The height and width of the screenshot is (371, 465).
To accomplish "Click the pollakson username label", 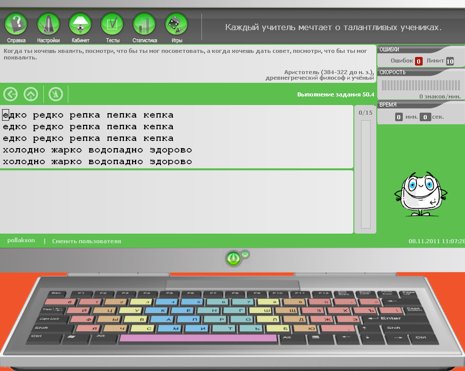I will (x=21, y=240).
